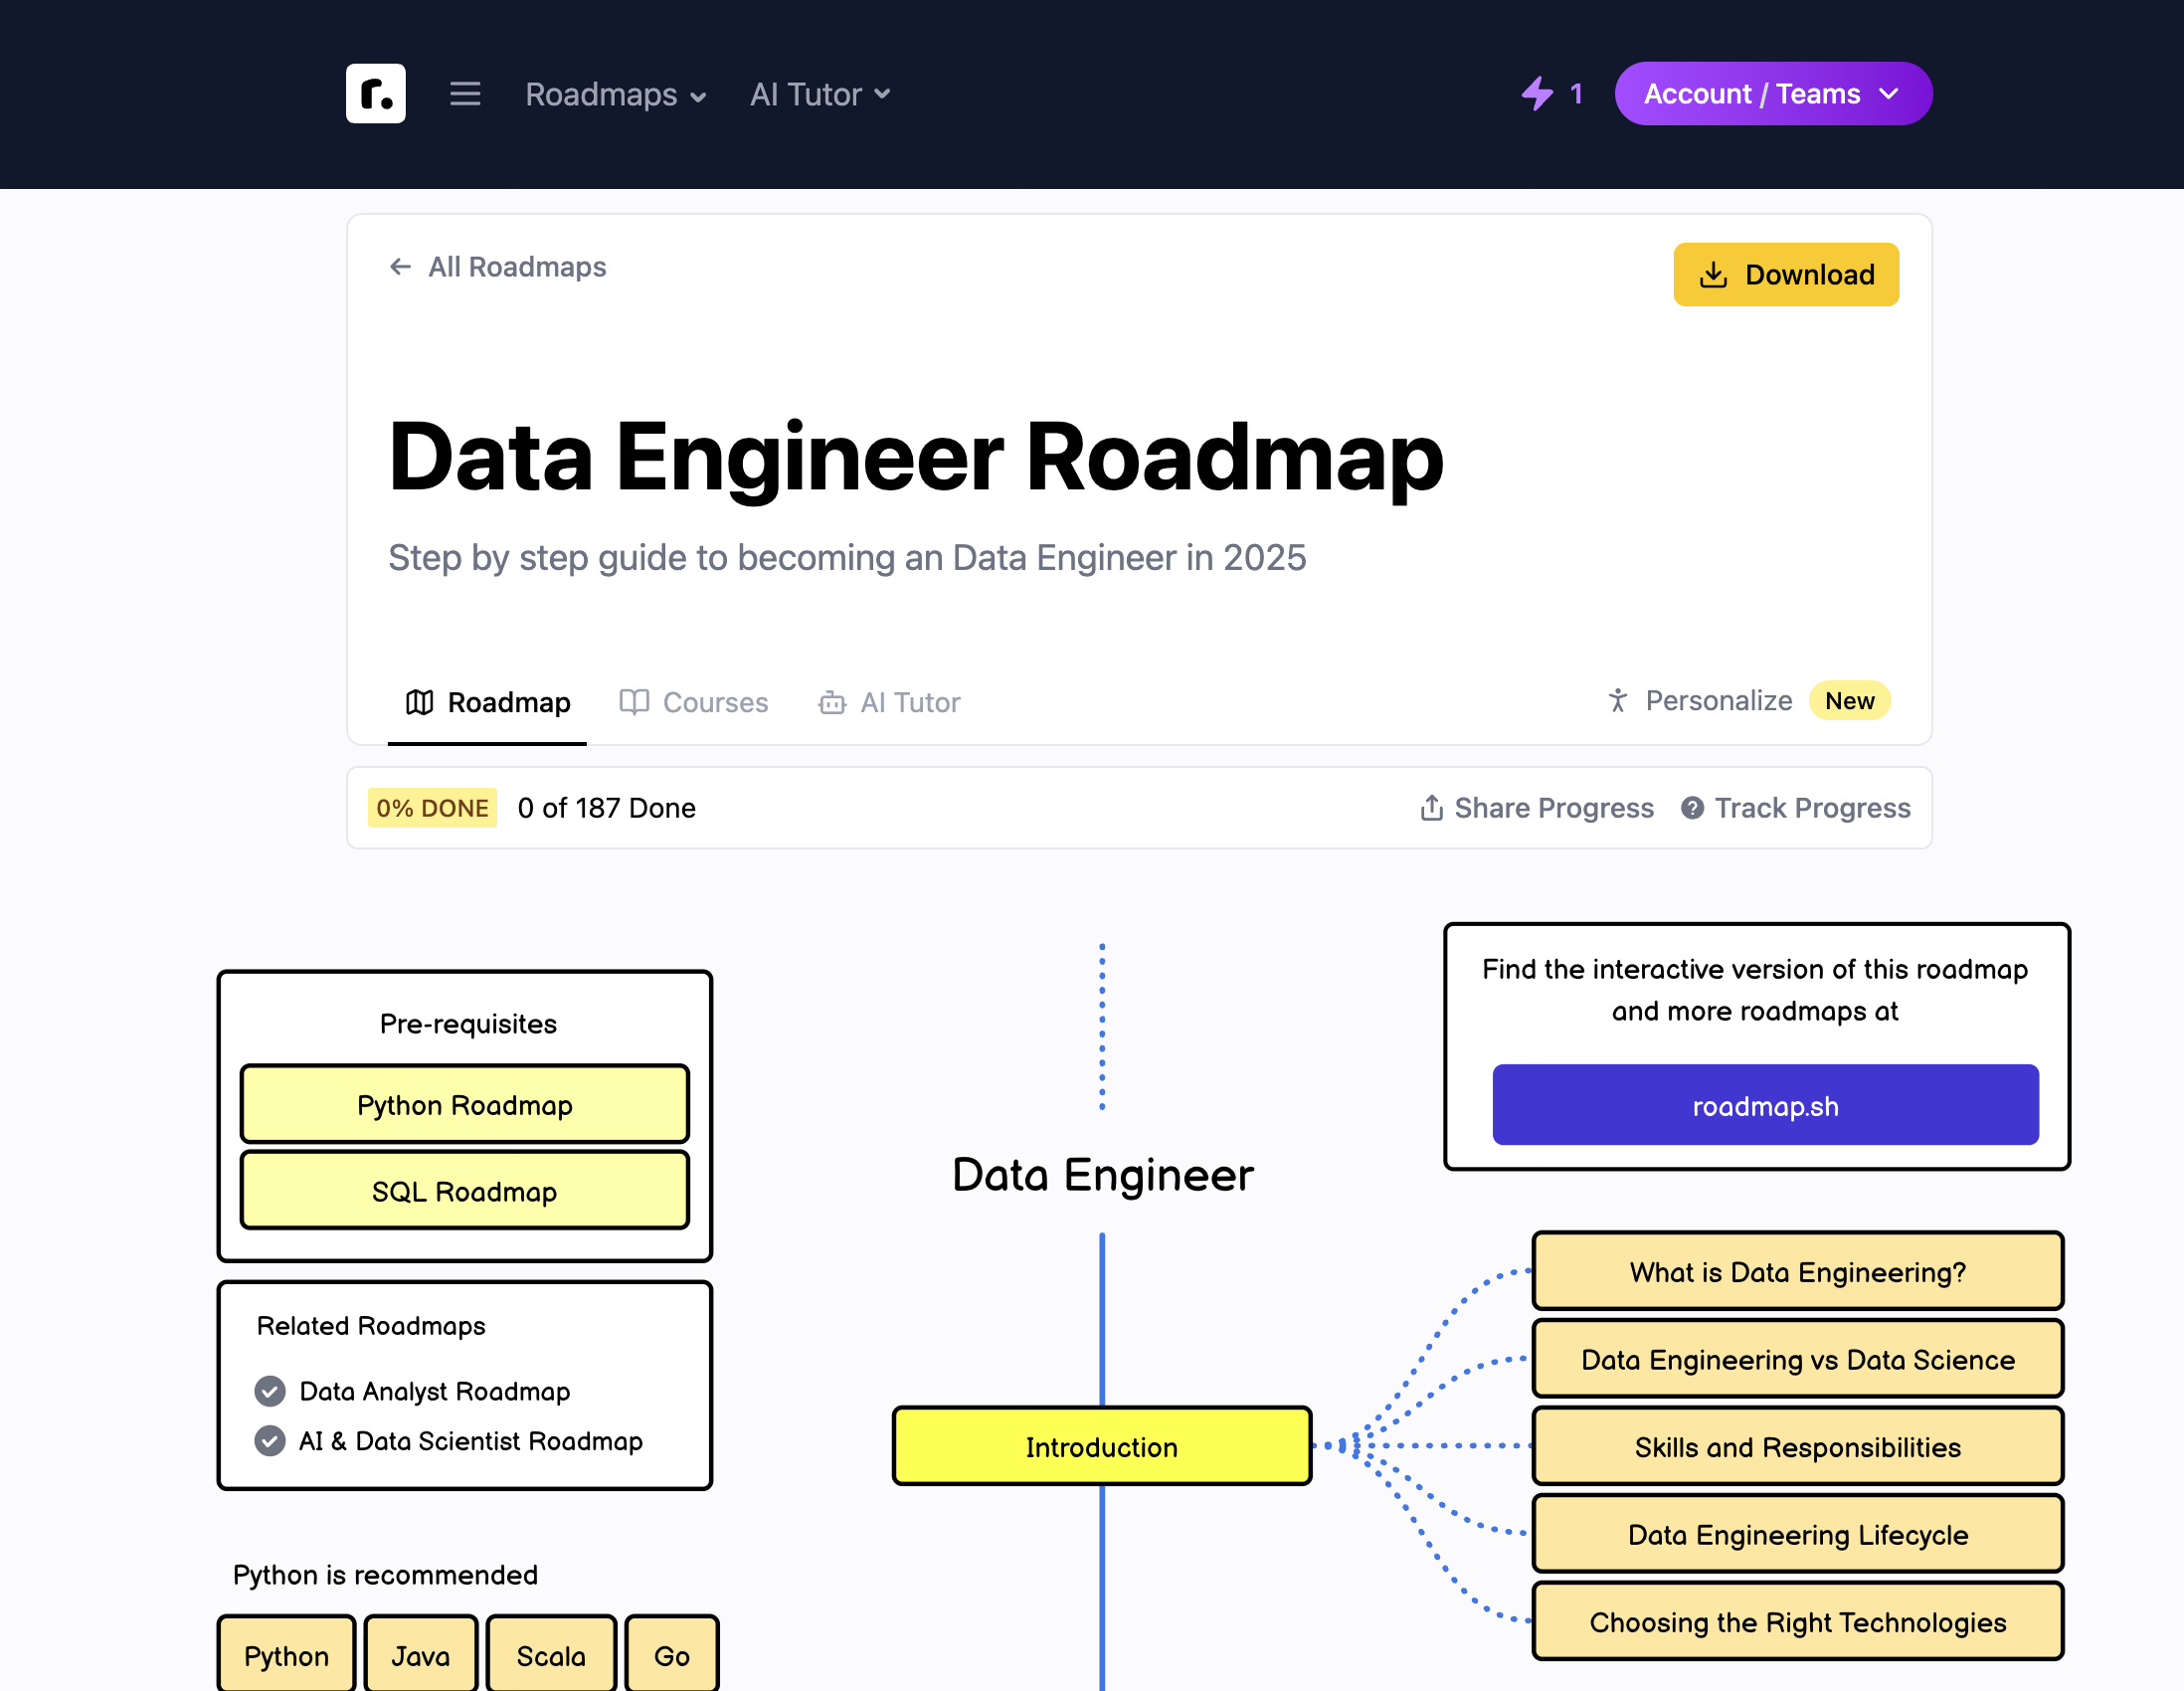Open the hamburger menu icon
Screen dimensions: 2184x1691
(465, 94)
